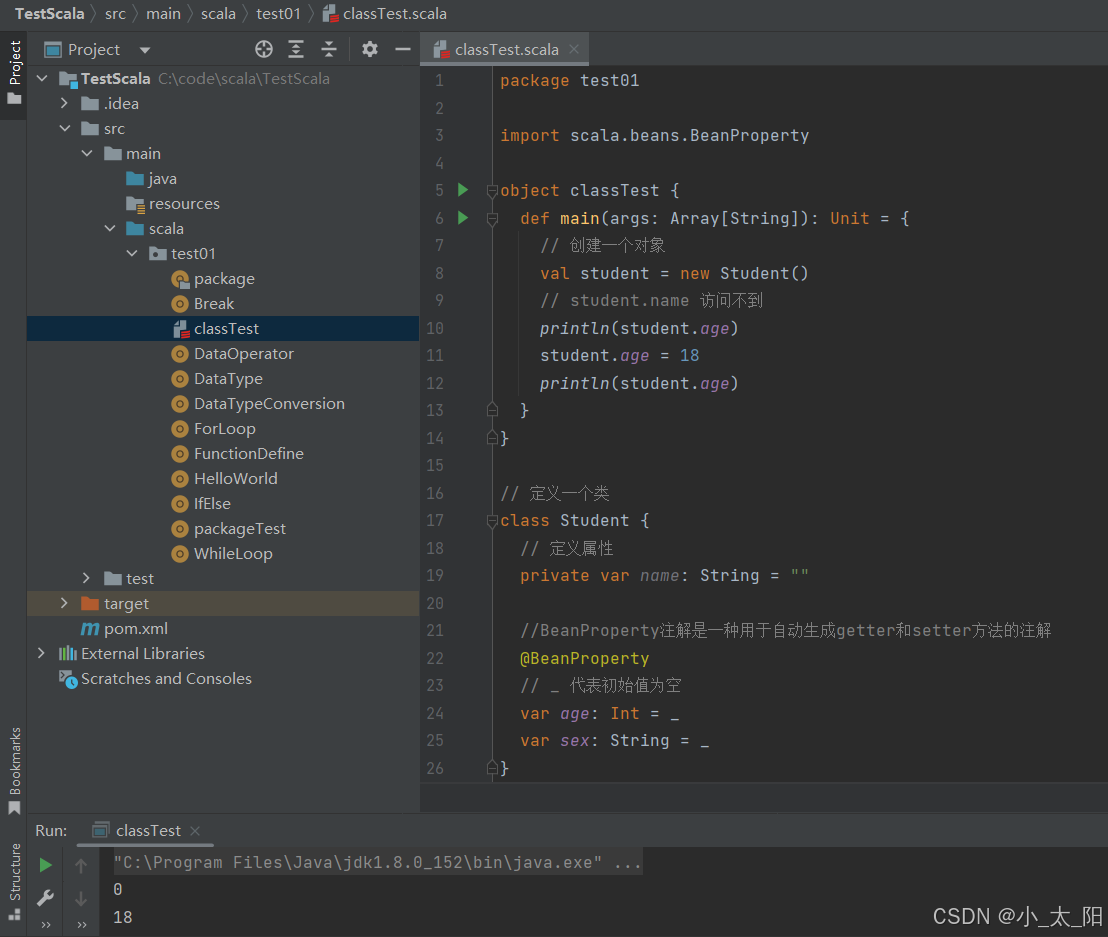Expand the target folder

pos(64,603)
